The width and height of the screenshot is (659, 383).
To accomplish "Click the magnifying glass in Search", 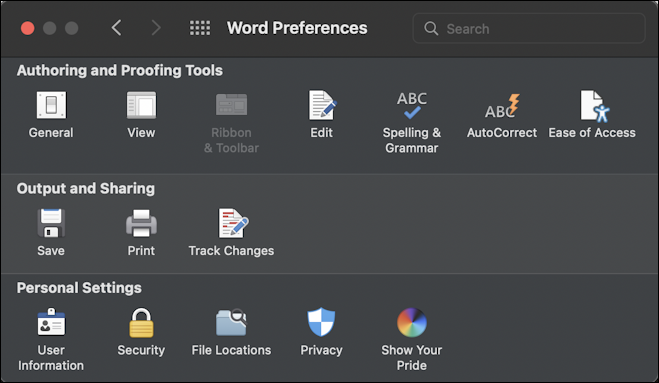I will pyautogui.click(x=431, y=29).
